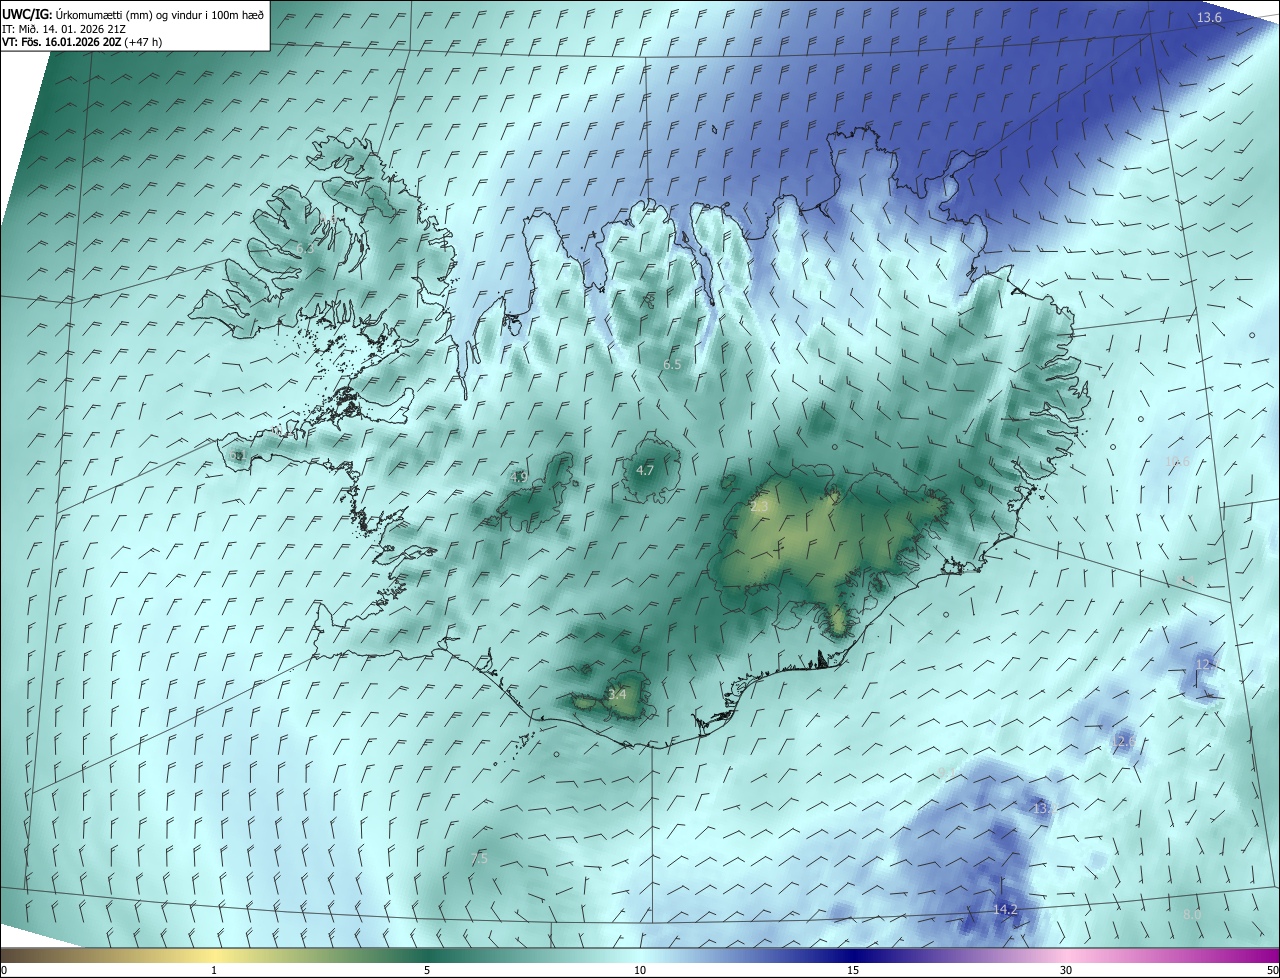Click the 6.5 value label in north Iceland
Image resolution: width=1280 pixels, height=978 pixels.
click(x=672, y=365)
